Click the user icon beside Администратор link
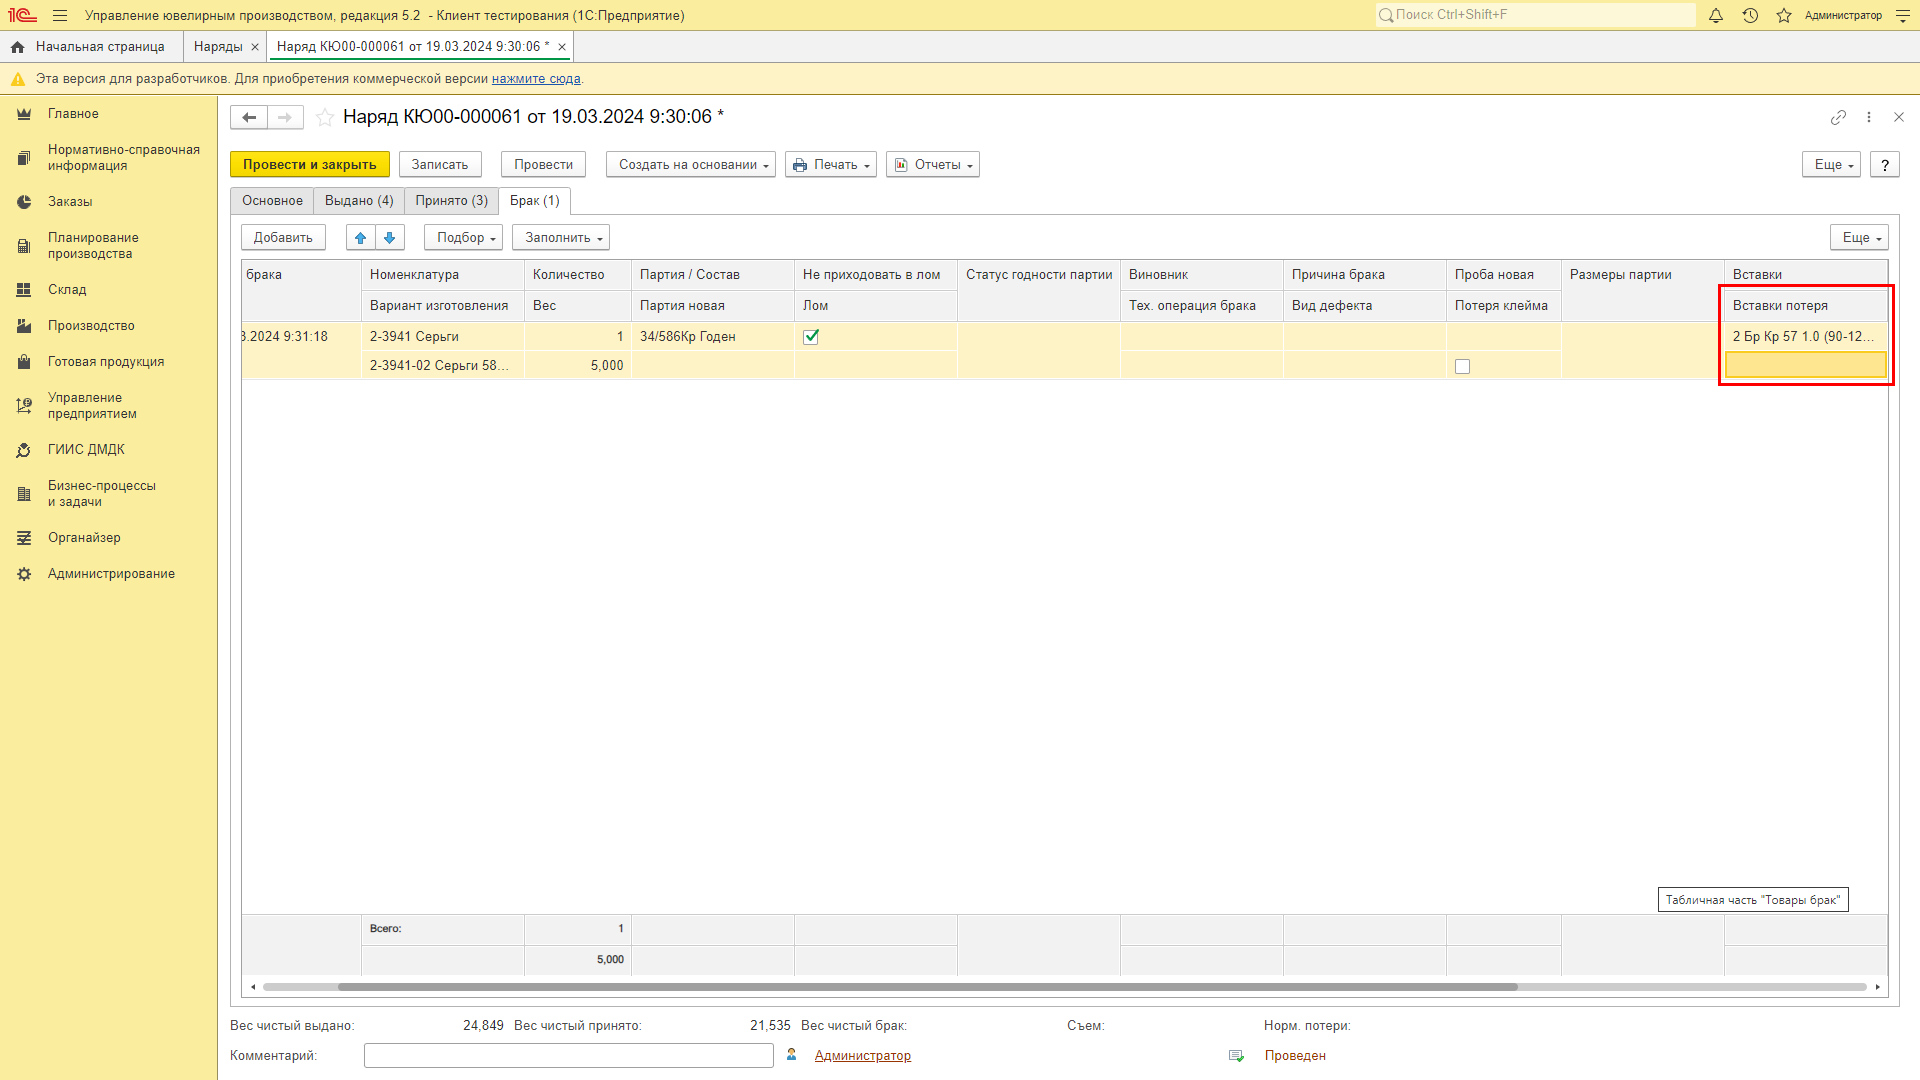The height and width of the screenshot is (1080, 1920). point(791,1055)
